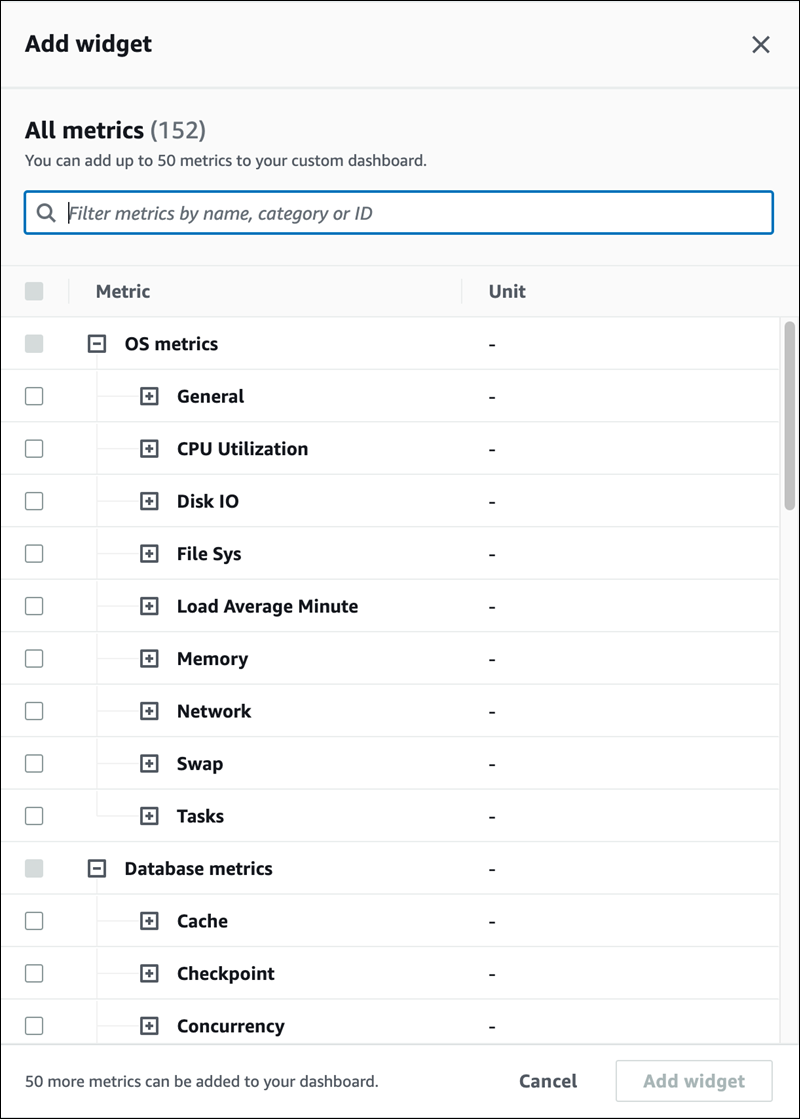Viewport: 800px width, 1119px height.
Task: Click the search magnifier icon
Action: coord(46,212)
